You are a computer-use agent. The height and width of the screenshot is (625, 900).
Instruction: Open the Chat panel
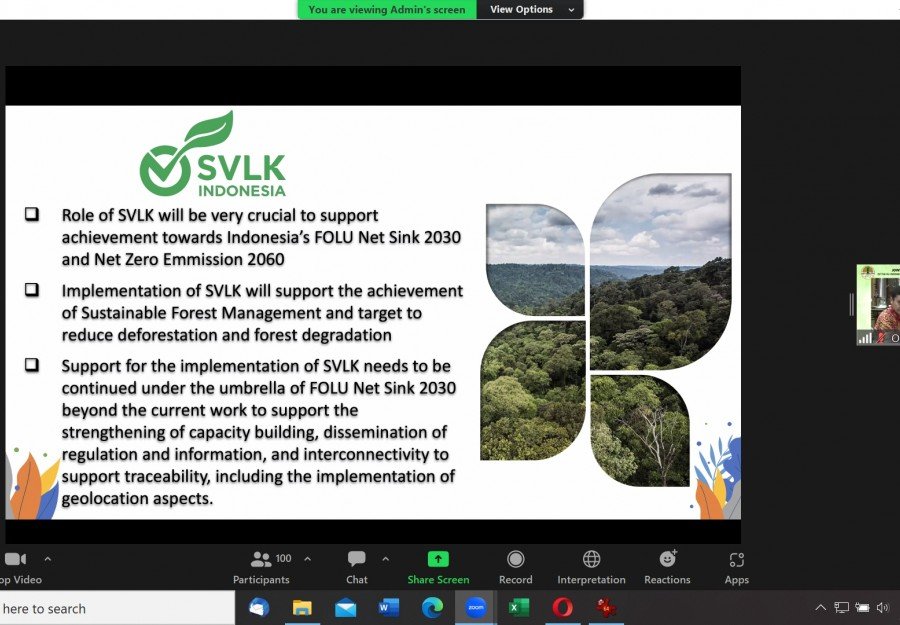(356, 568)
